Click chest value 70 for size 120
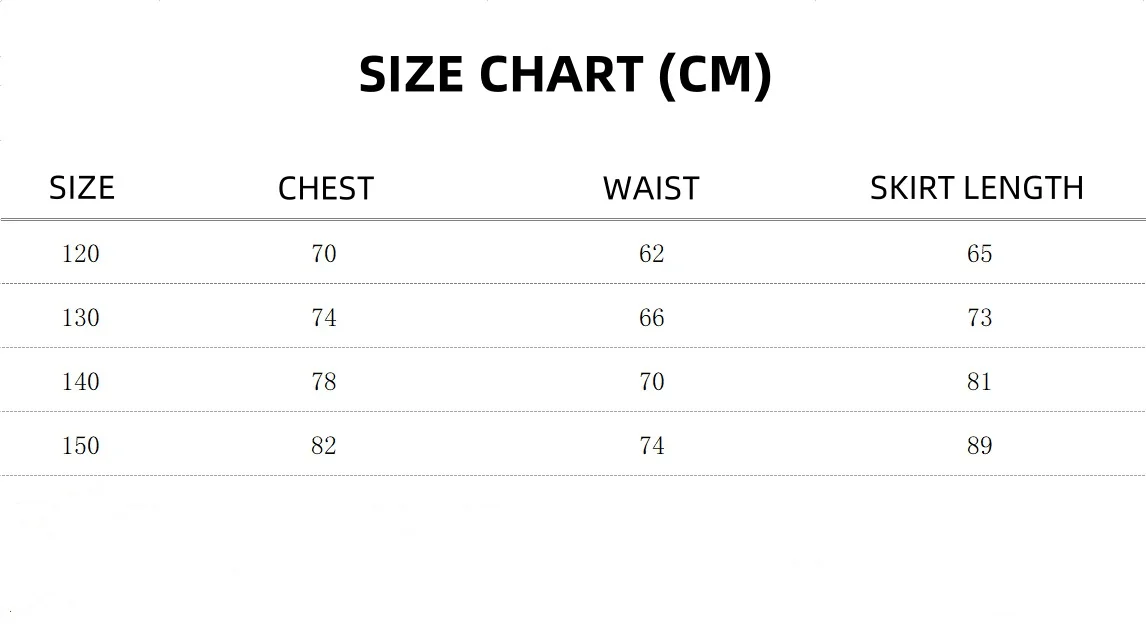 324,254
